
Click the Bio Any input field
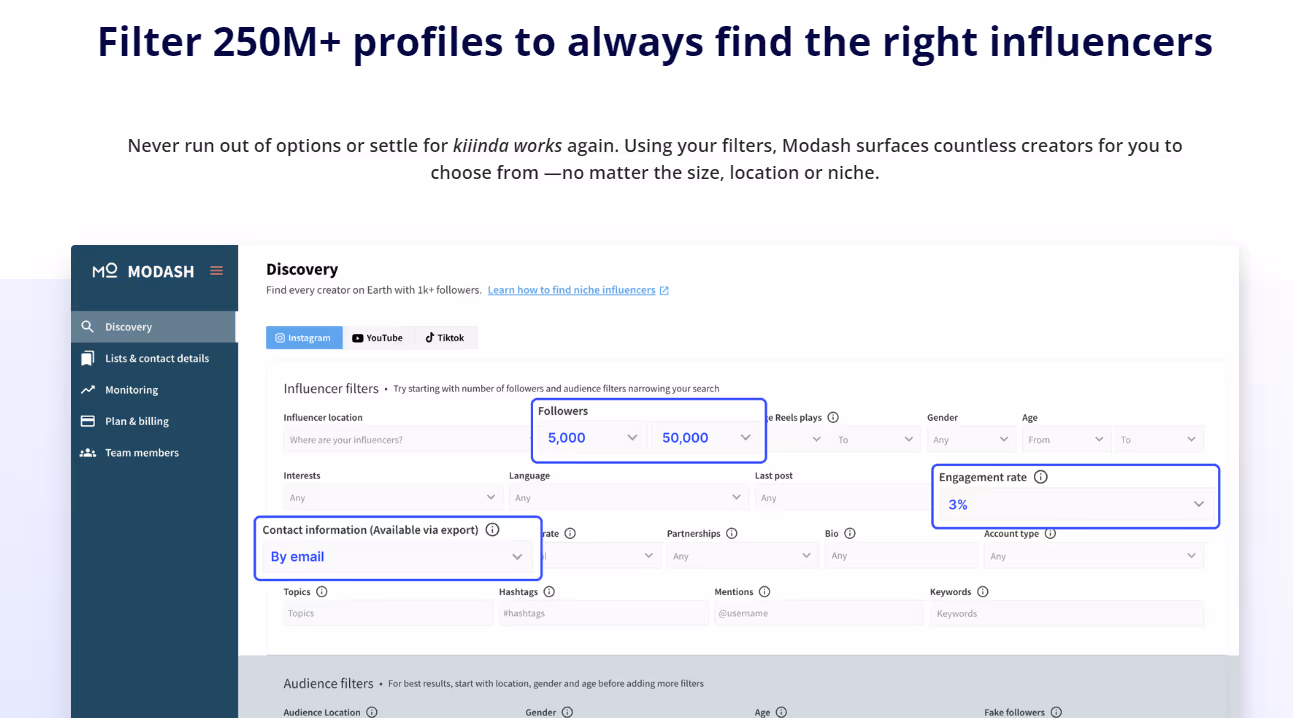pyautogui.click(x=902, y=556)
